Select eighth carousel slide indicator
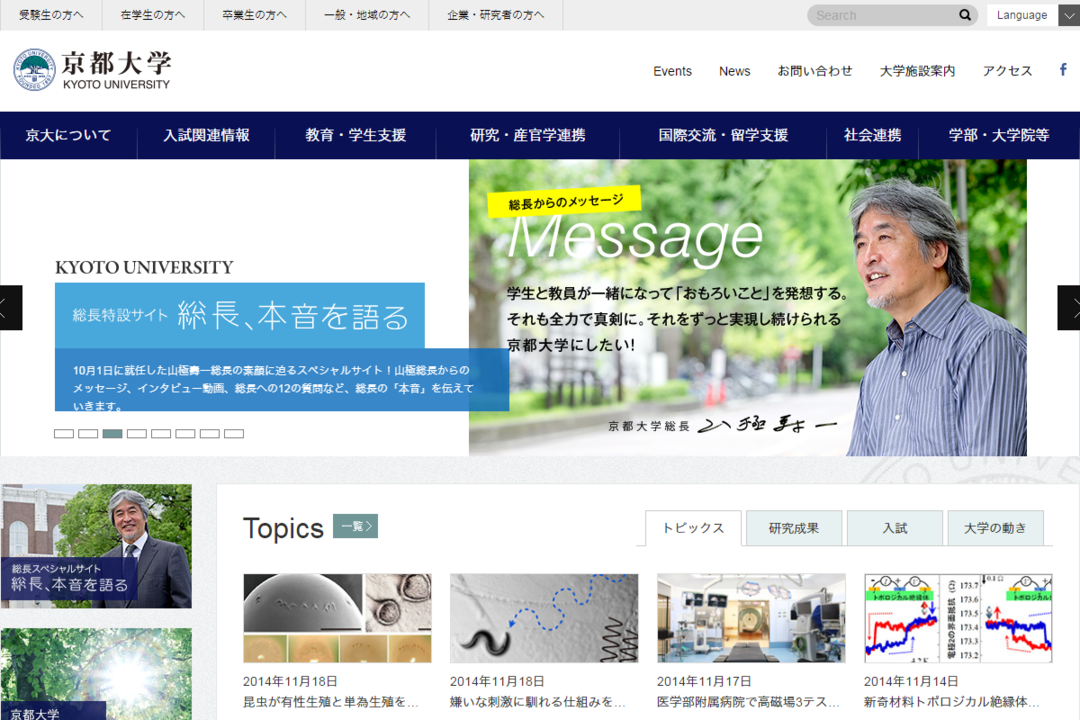 [x=233, y=433]
